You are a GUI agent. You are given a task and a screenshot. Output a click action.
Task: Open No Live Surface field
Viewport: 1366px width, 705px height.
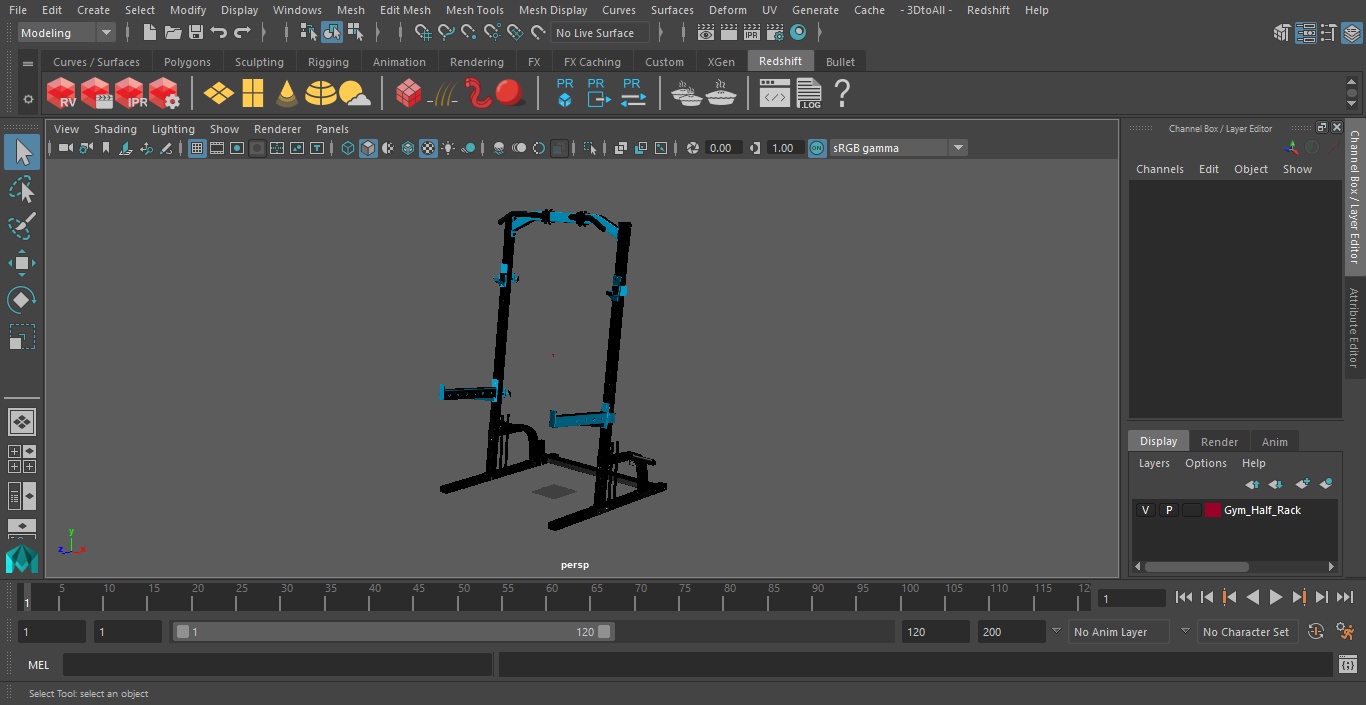tap(600, 33)
